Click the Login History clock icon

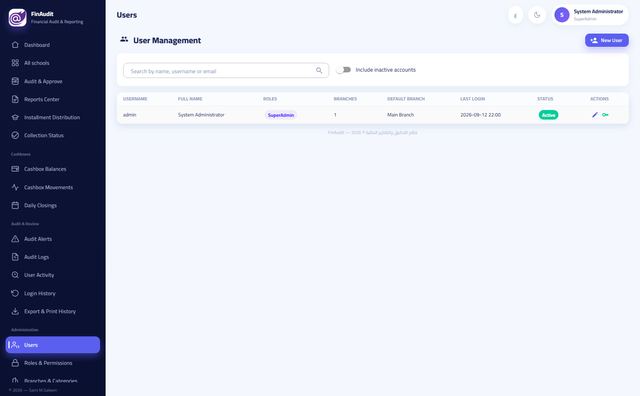click(15, 293)
